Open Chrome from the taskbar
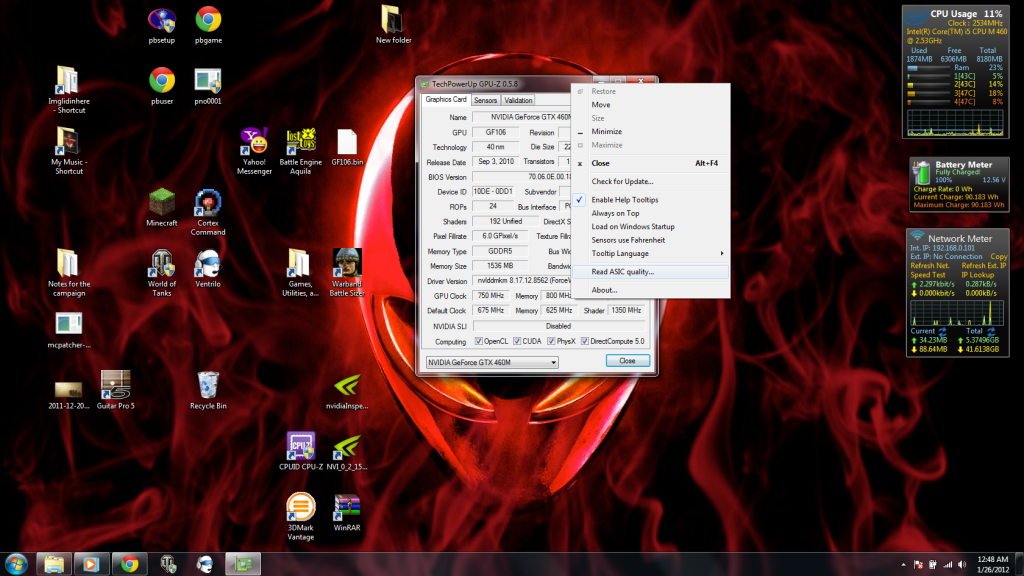Viewport: 1024px width, 576px height. 129,564
